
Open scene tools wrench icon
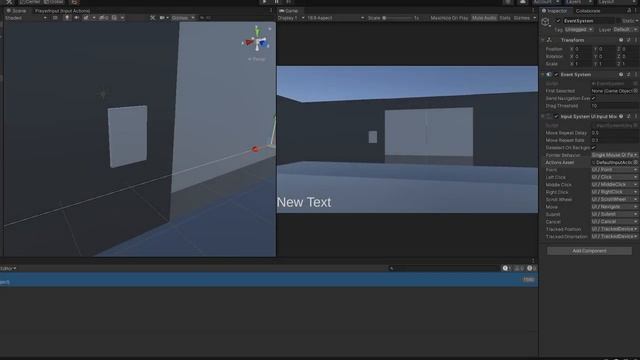(152, 18)
